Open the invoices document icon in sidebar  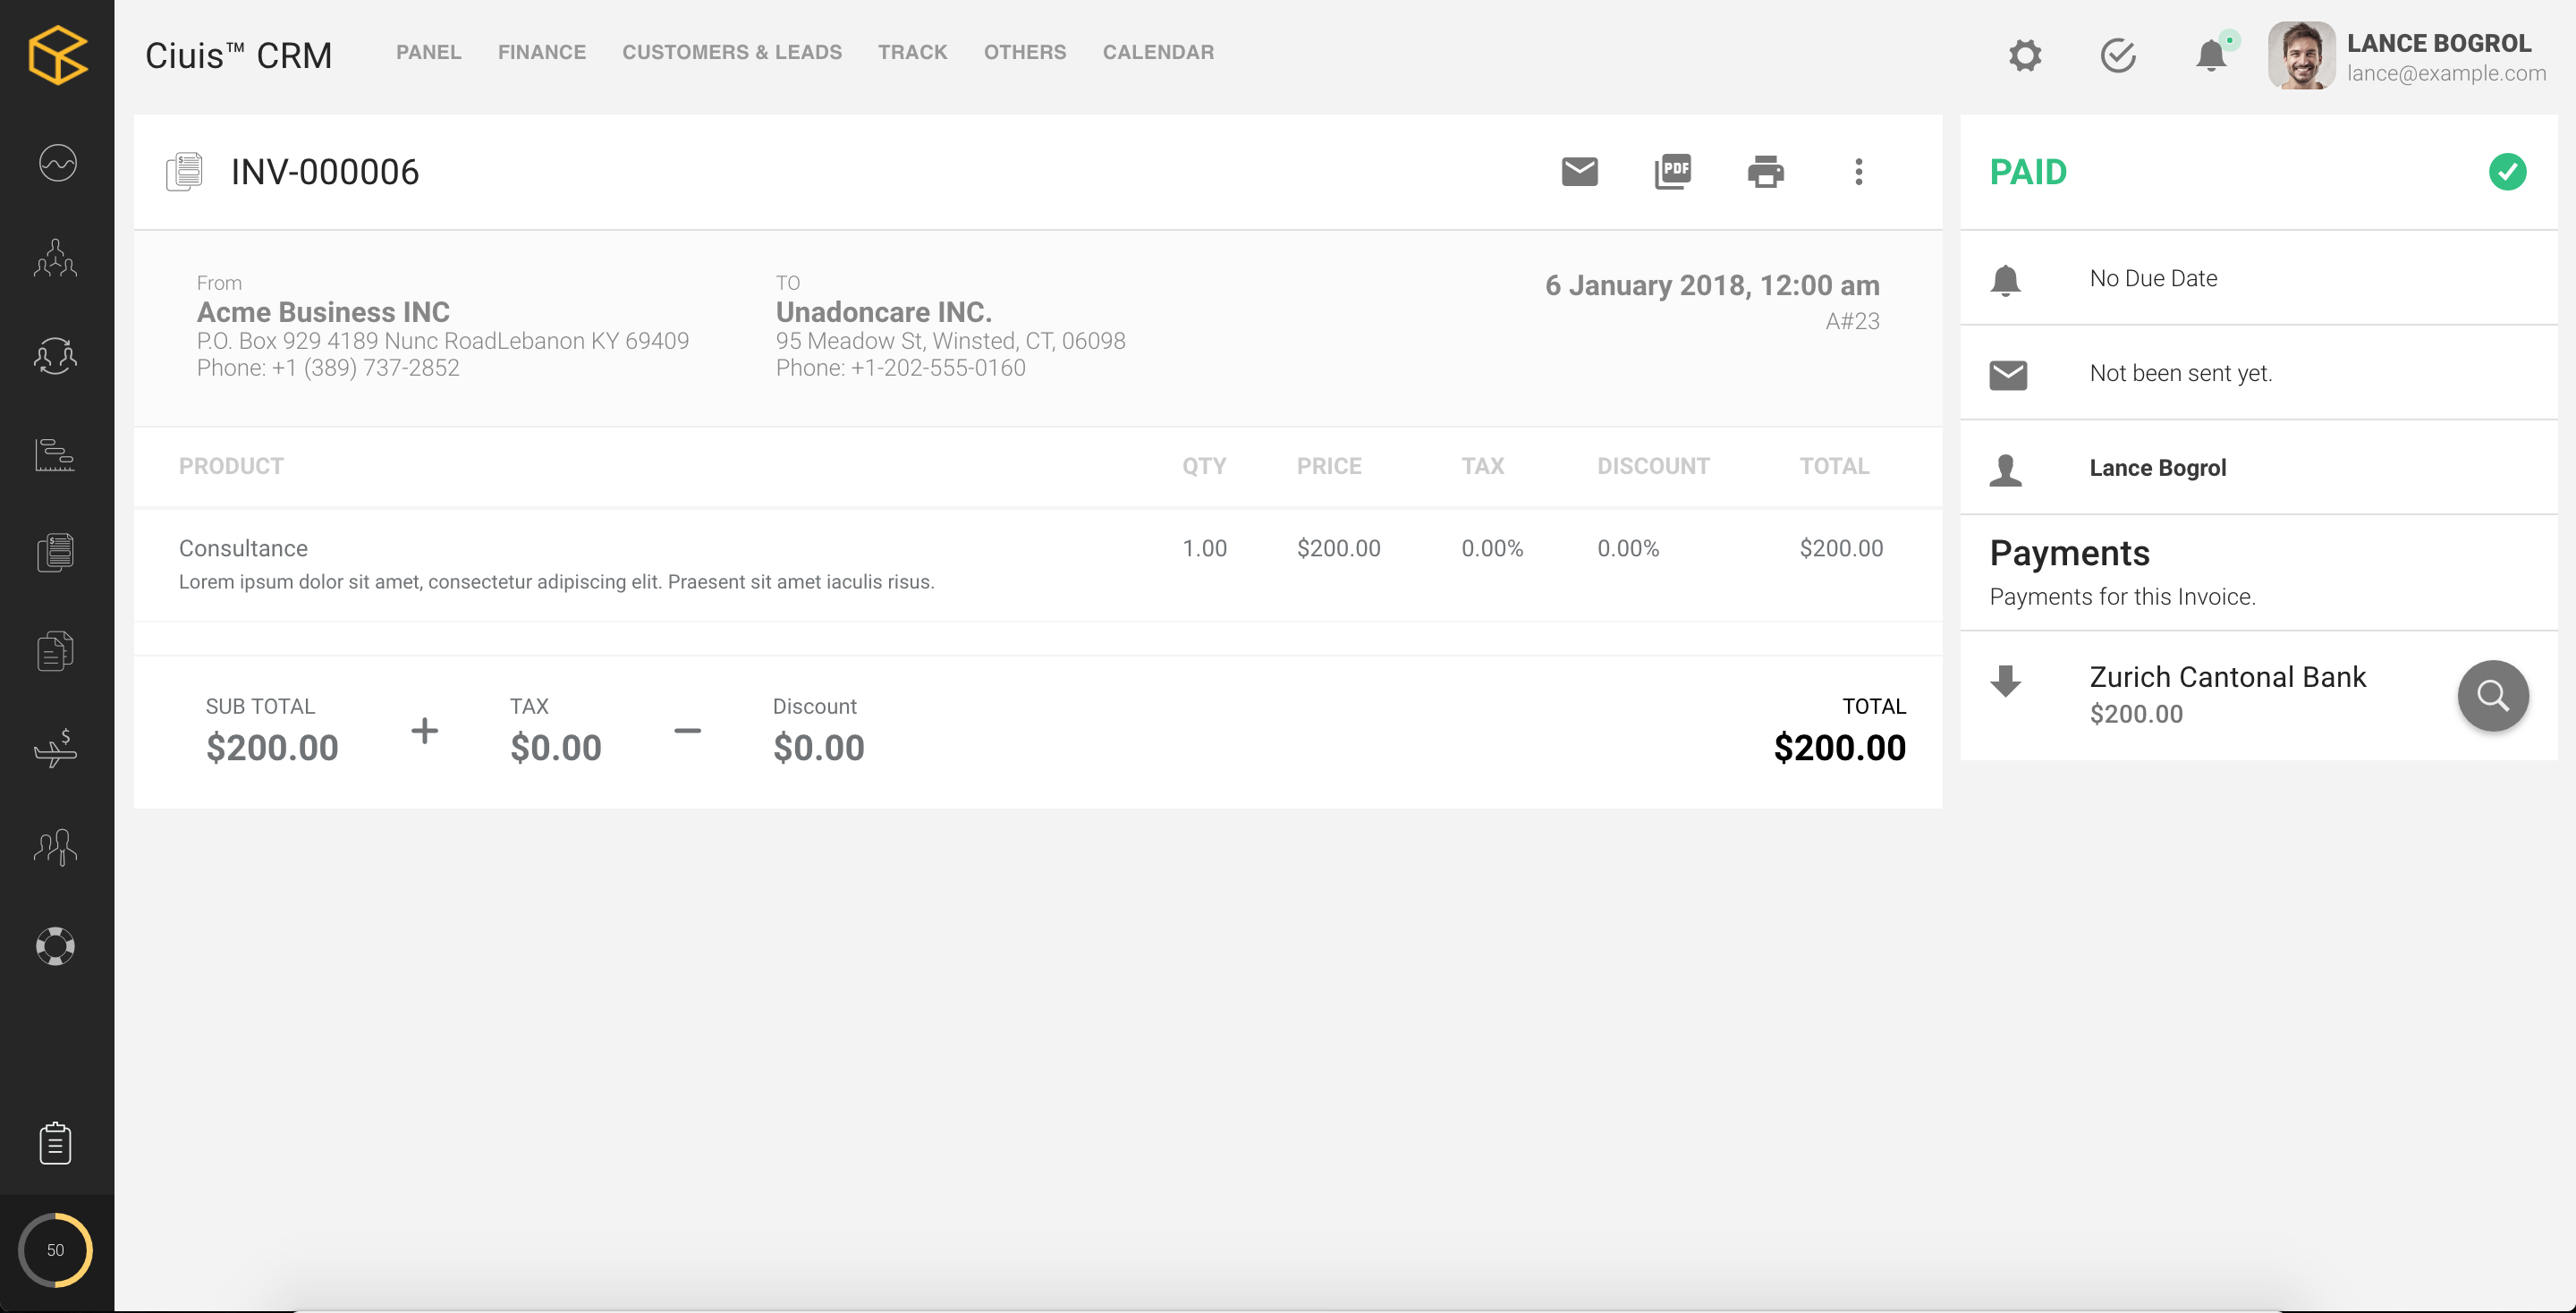56,552
